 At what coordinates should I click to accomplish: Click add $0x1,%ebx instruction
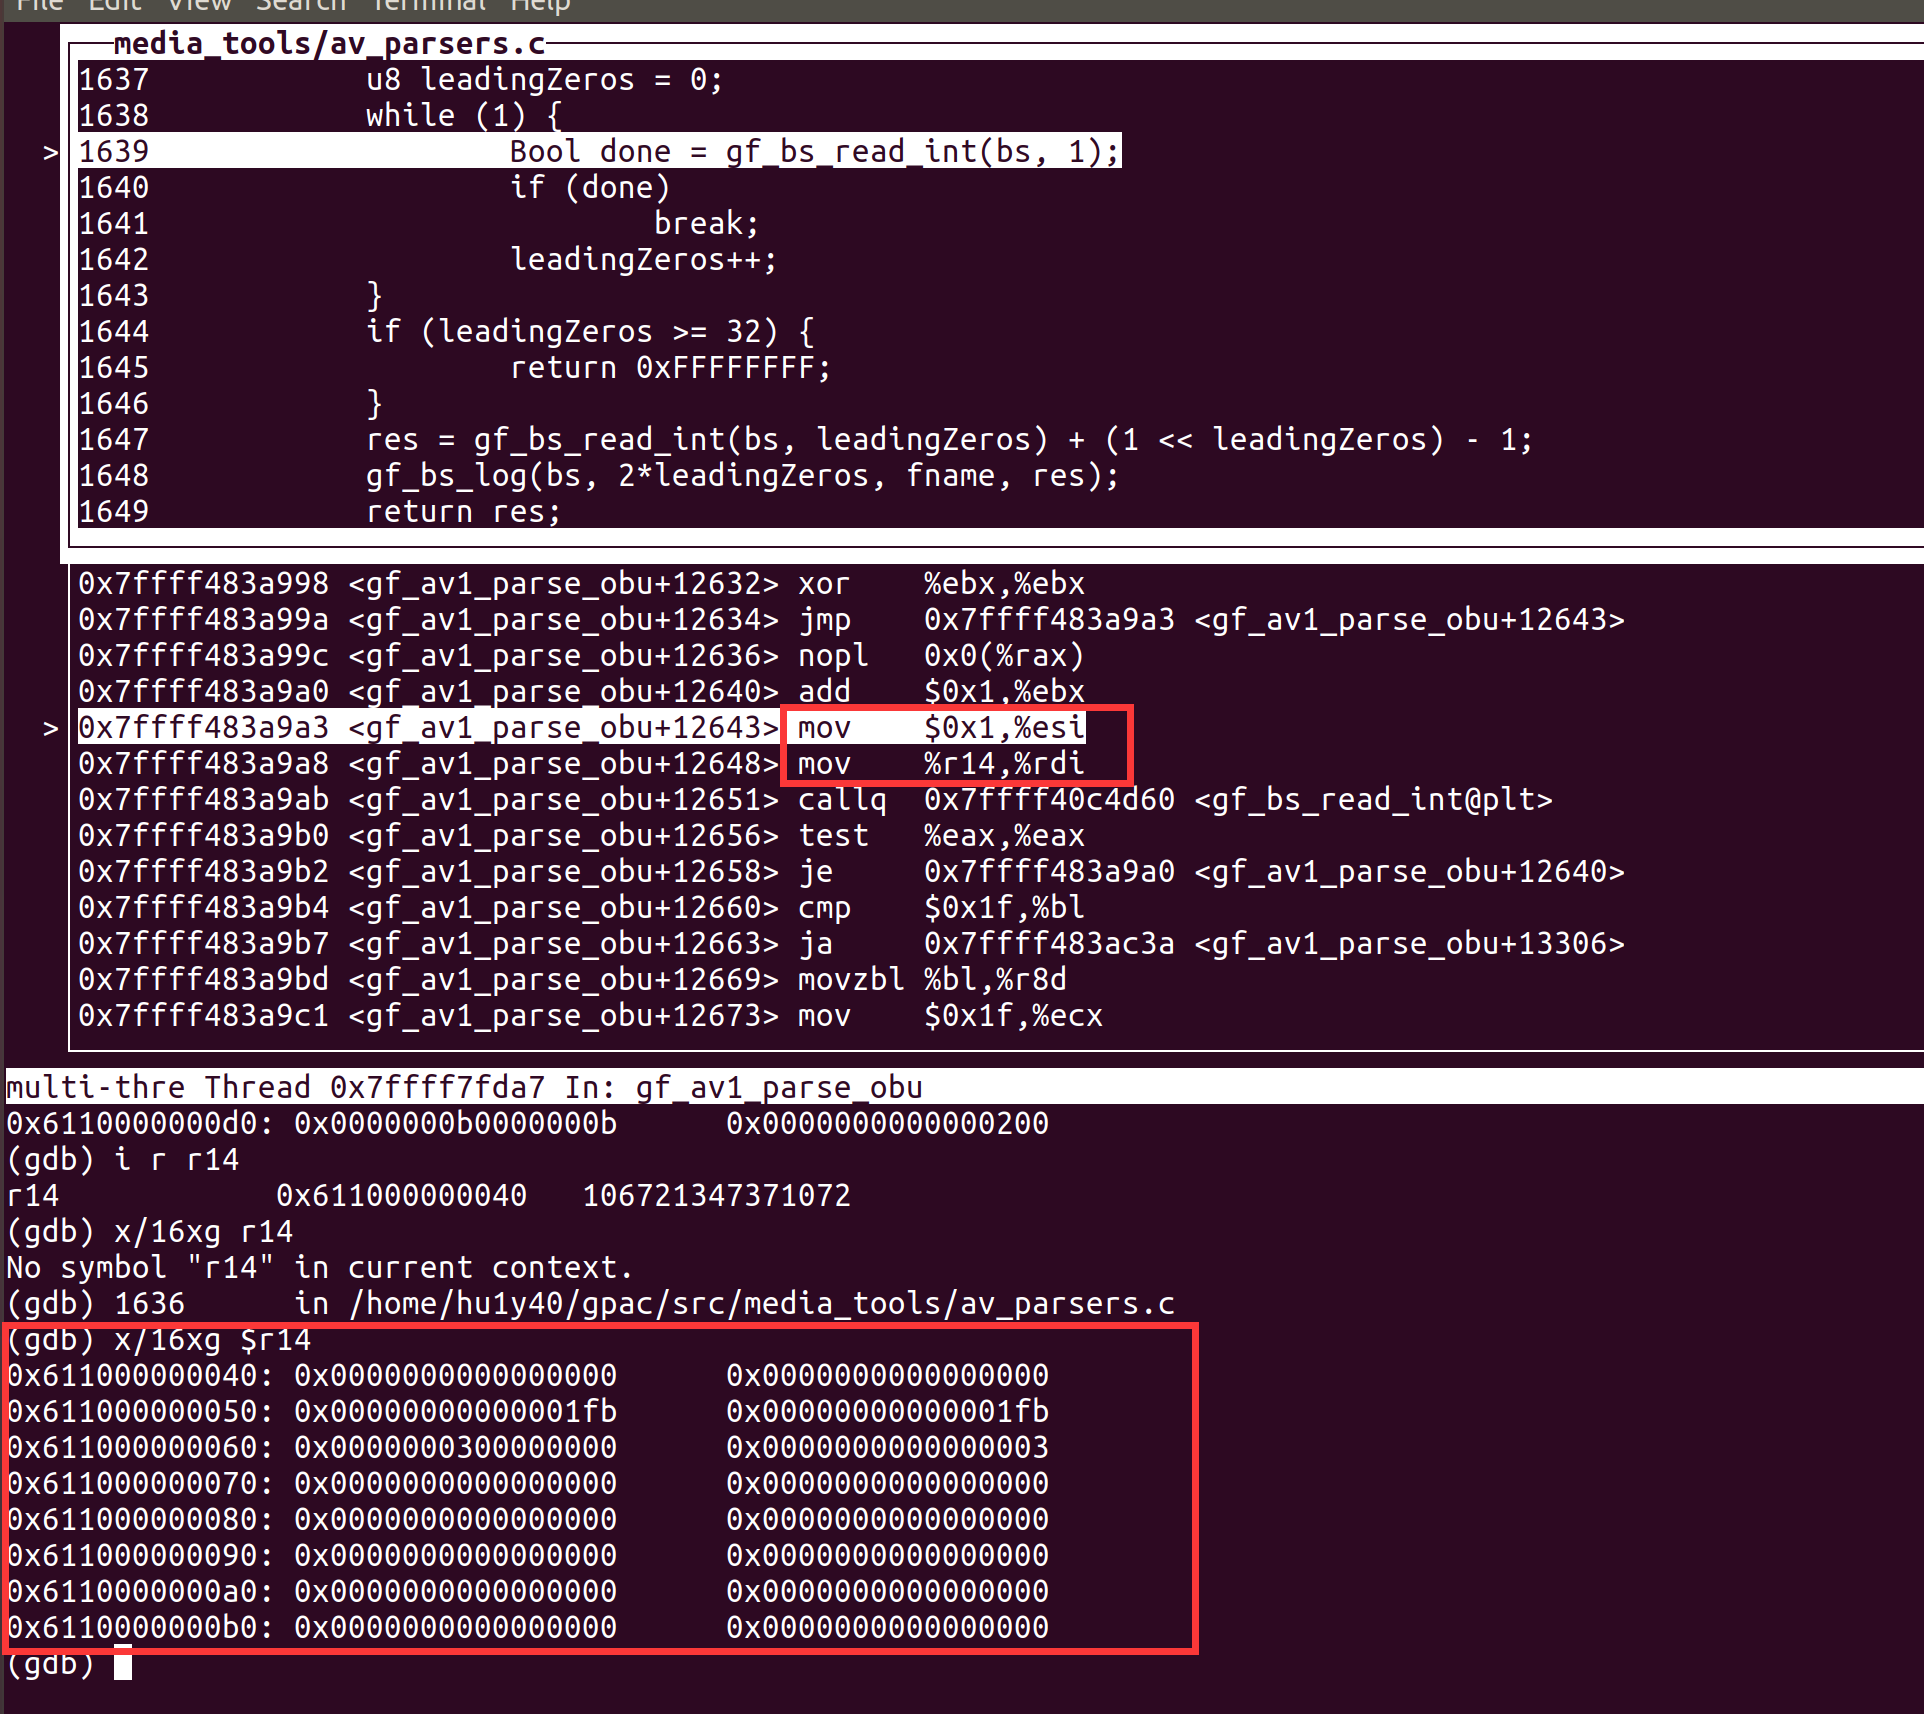point(581,691)
